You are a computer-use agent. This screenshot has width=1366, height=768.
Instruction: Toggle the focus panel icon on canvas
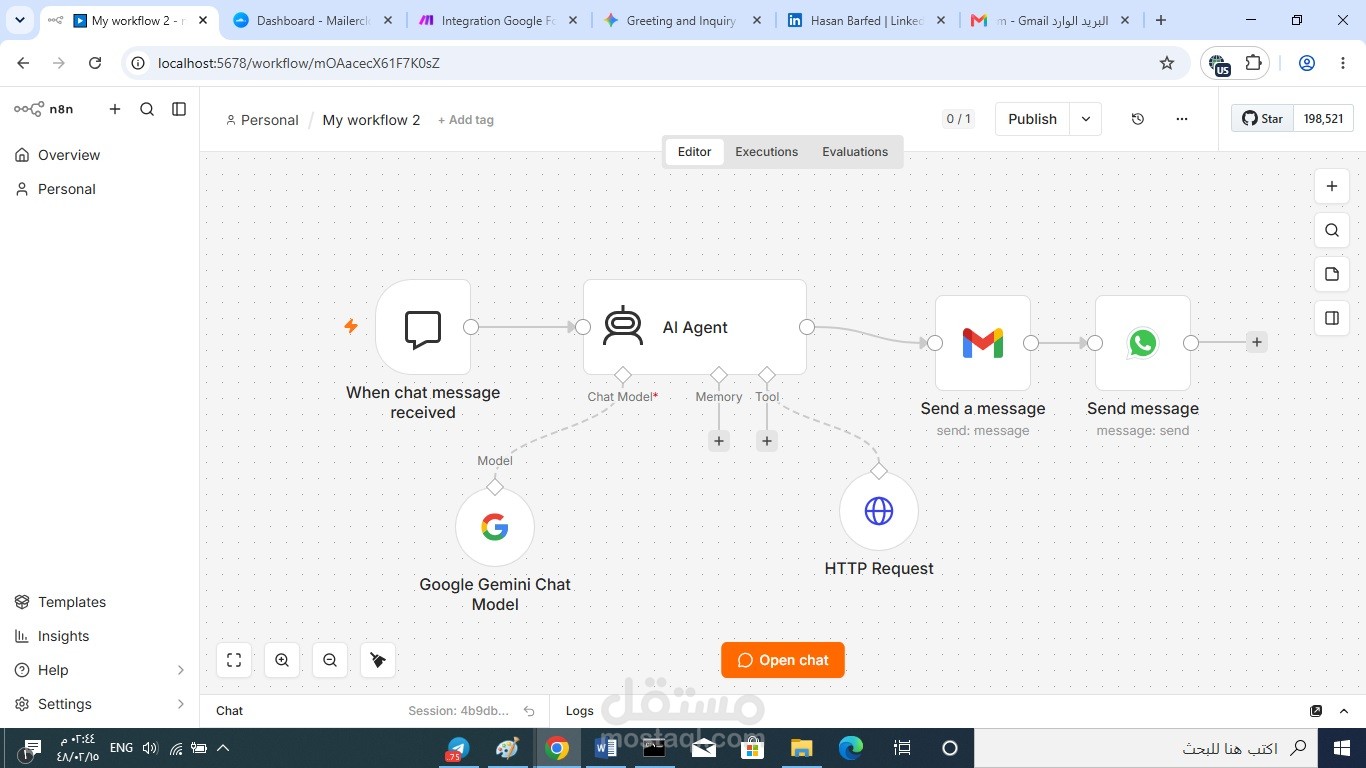pyautogui.click(x=1332, y=318)
